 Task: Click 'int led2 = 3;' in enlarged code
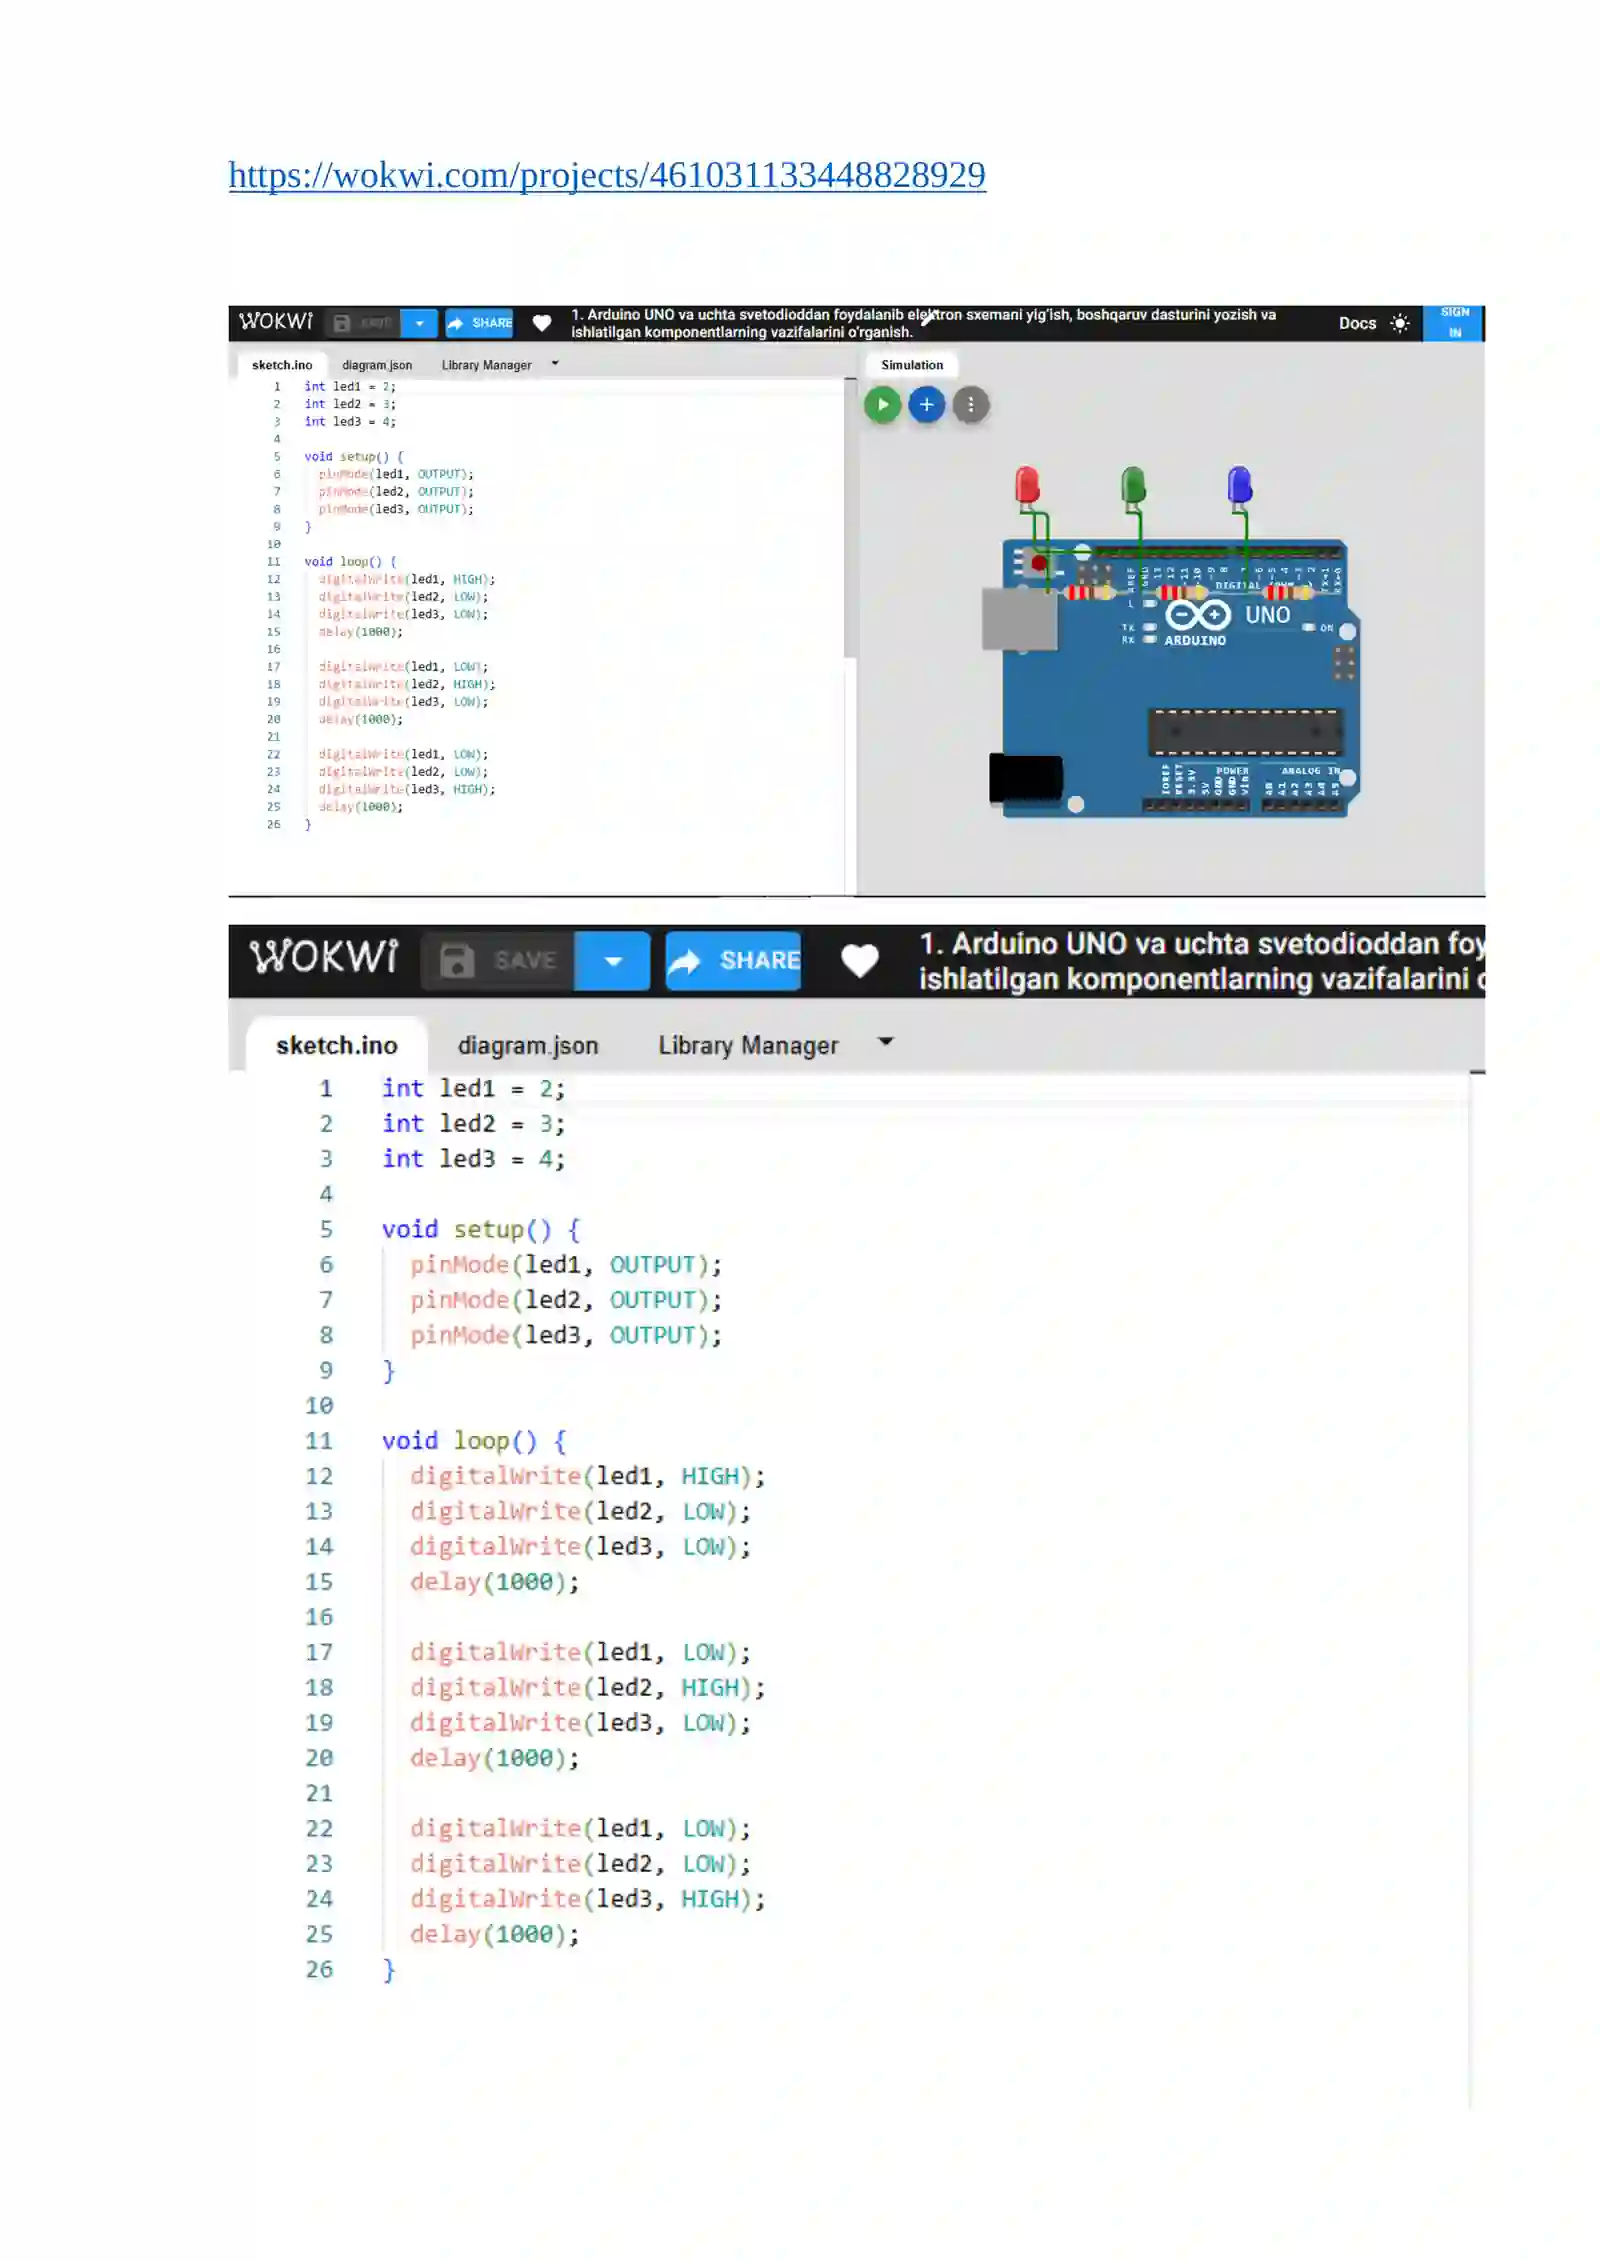pyautogui.click(x=472, y=1123)
